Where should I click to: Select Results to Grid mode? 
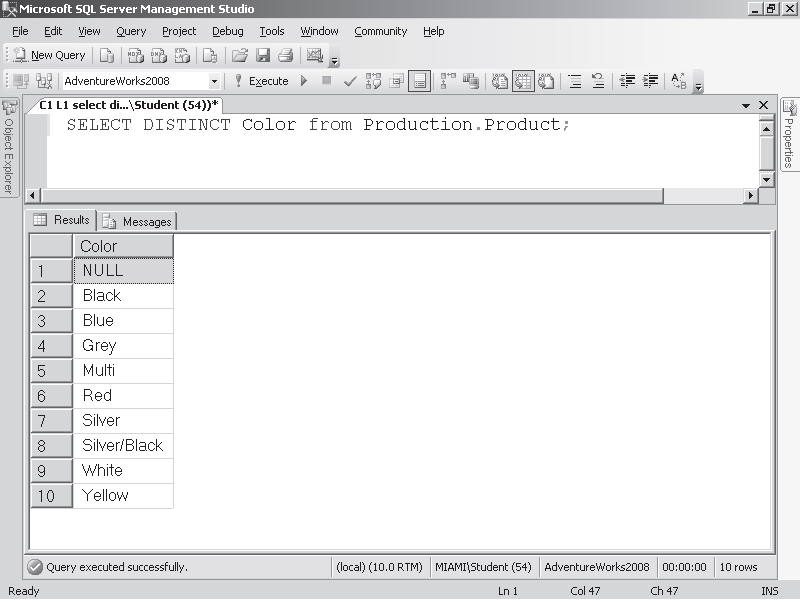pyautogui.click(x=523, y=81)
